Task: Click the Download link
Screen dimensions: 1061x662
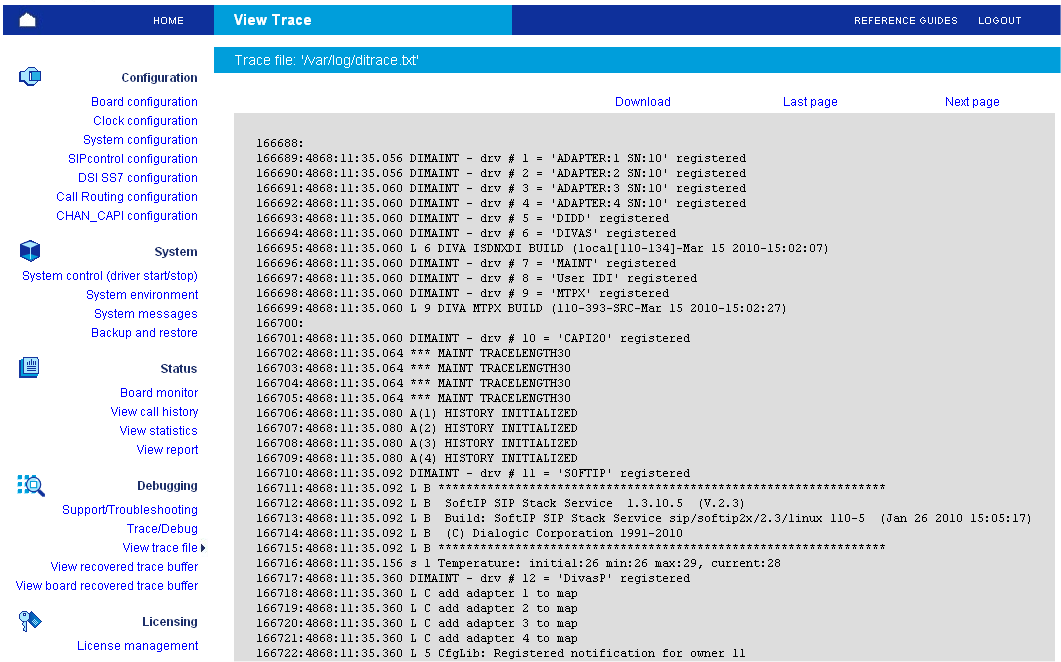Action: (642, 101)
